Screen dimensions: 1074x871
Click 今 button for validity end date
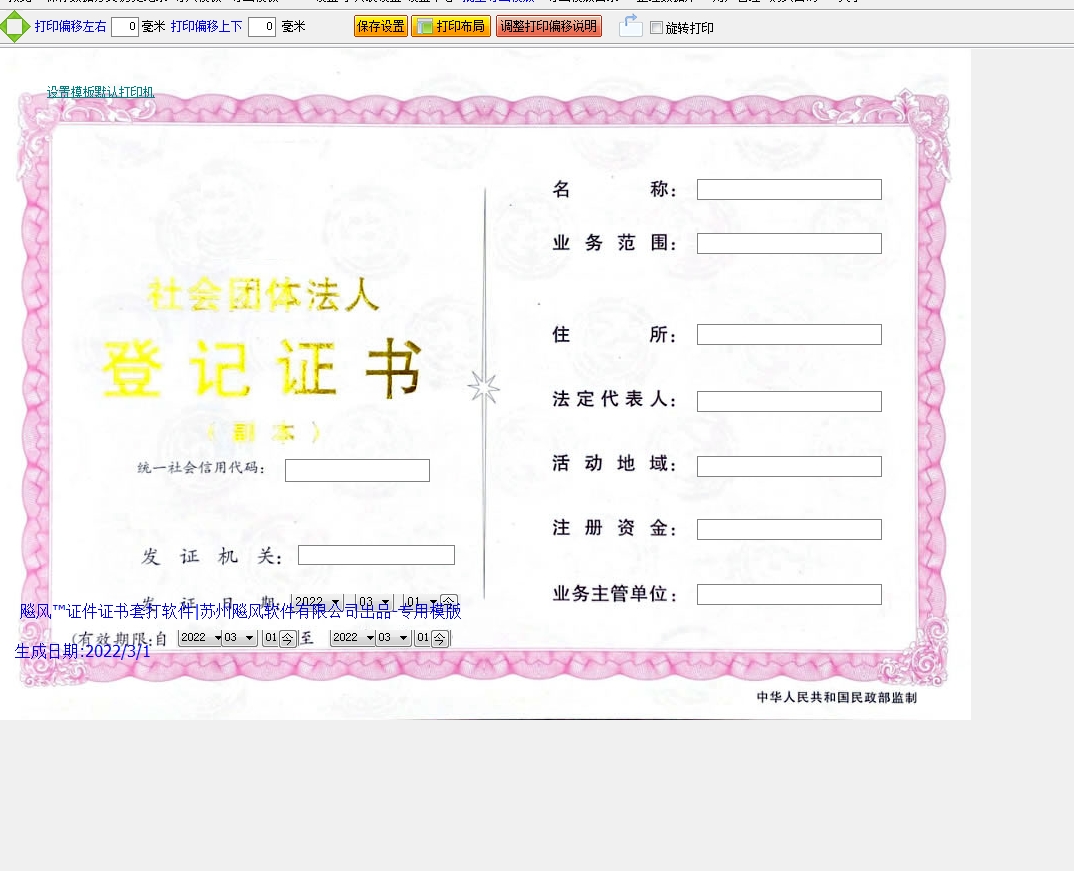click(x=440, y=638)
